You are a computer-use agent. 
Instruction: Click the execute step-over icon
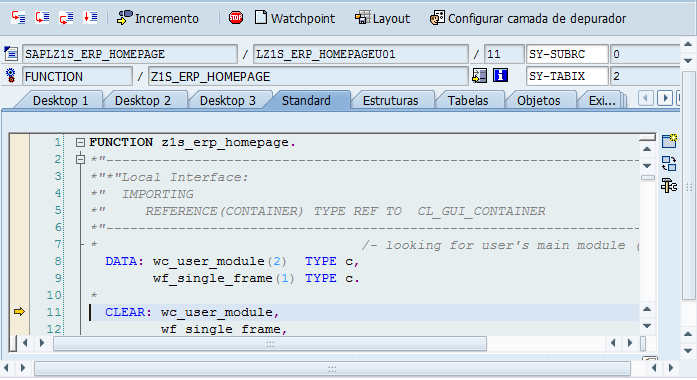point(42,18)
